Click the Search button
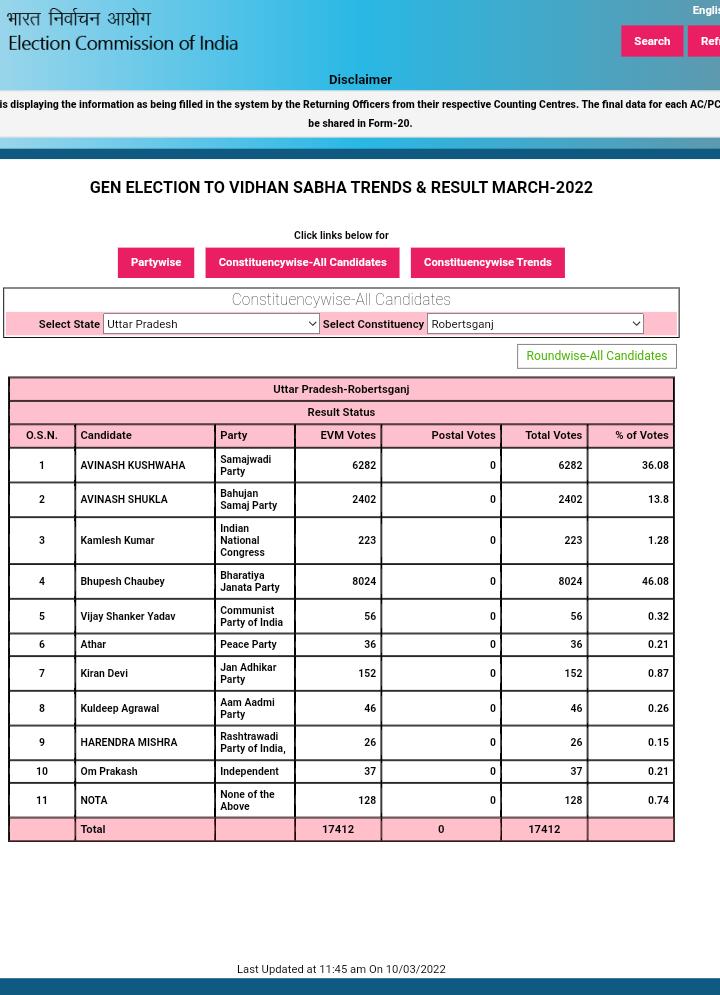Screen dimensions: 720x995 click(651, 41)
